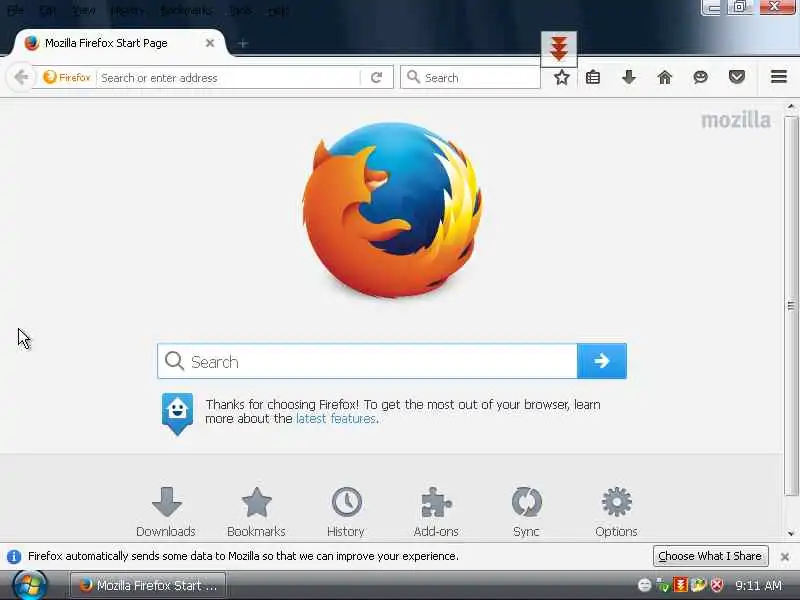This screenshot has width=800, height=600.
Task: Click the mozilla wordmark link
Action: (736, 120)
